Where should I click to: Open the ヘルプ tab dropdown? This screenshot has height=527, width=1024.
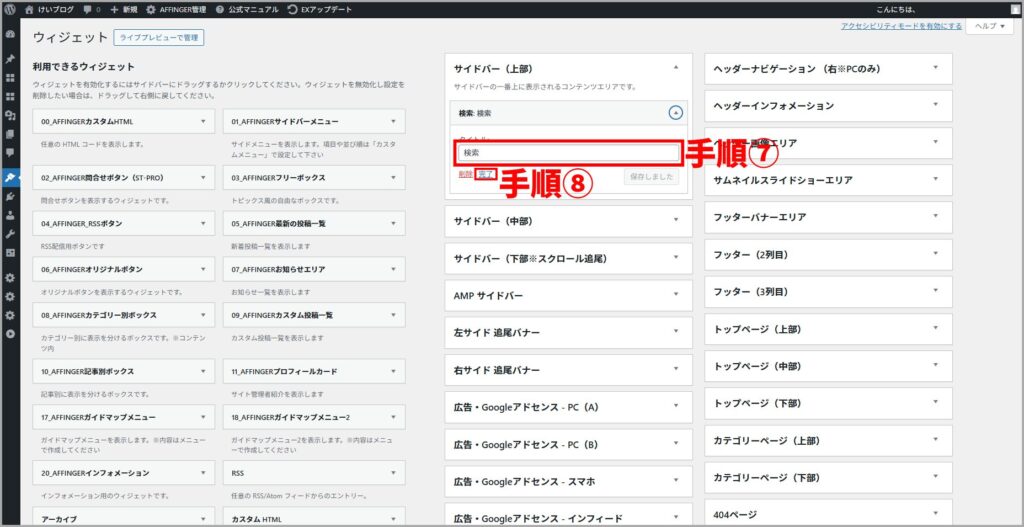click(989, 27)
